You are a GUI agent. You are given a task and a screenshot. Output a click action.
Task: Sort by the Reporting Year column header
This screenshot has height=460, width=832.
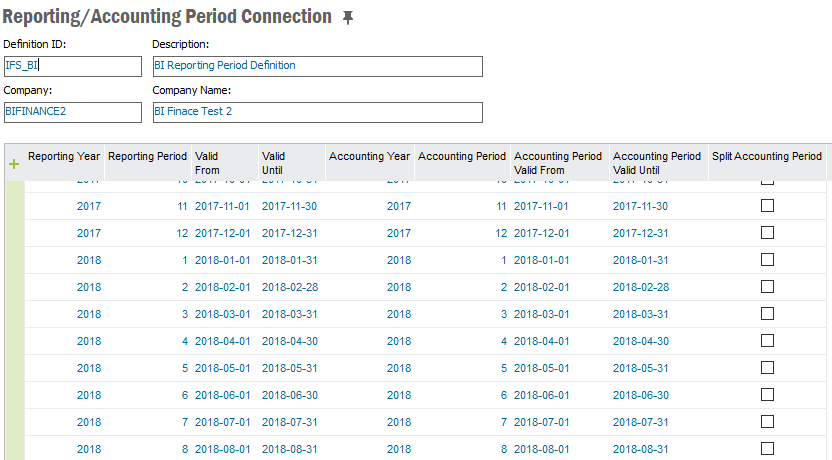pyautogui.click(x=64, y=157)
